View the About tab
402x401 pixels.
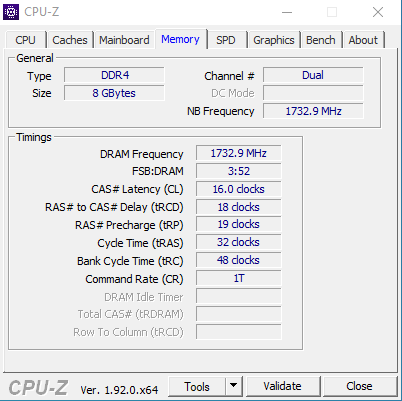tap(363, 40)
